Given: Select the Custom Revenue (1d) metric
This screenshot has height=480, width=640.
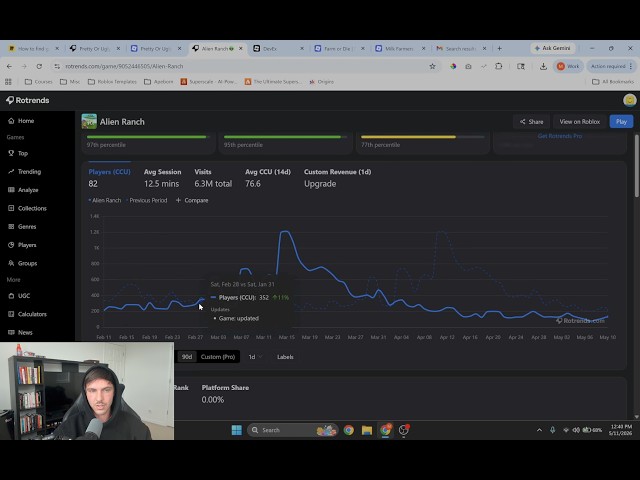Looking at the screenshot, I should tap(338, 178).
